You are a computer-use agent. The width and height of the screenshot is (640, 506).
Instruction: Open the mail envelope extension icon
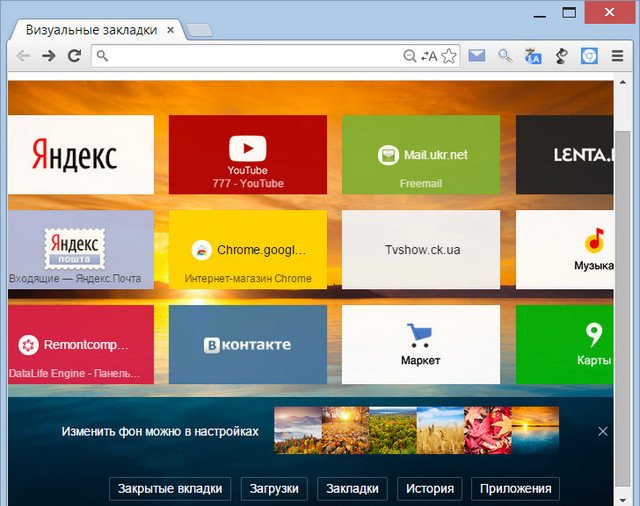pos(477,56)
